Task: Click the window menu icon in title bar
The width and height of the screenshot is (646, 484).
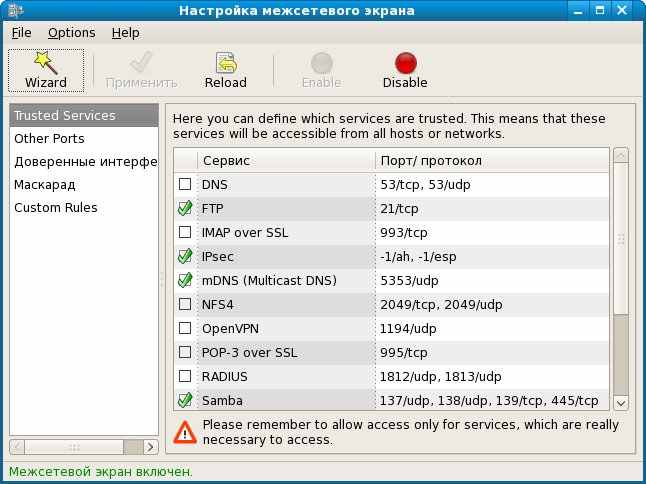Action: click(x=15, y=10)
